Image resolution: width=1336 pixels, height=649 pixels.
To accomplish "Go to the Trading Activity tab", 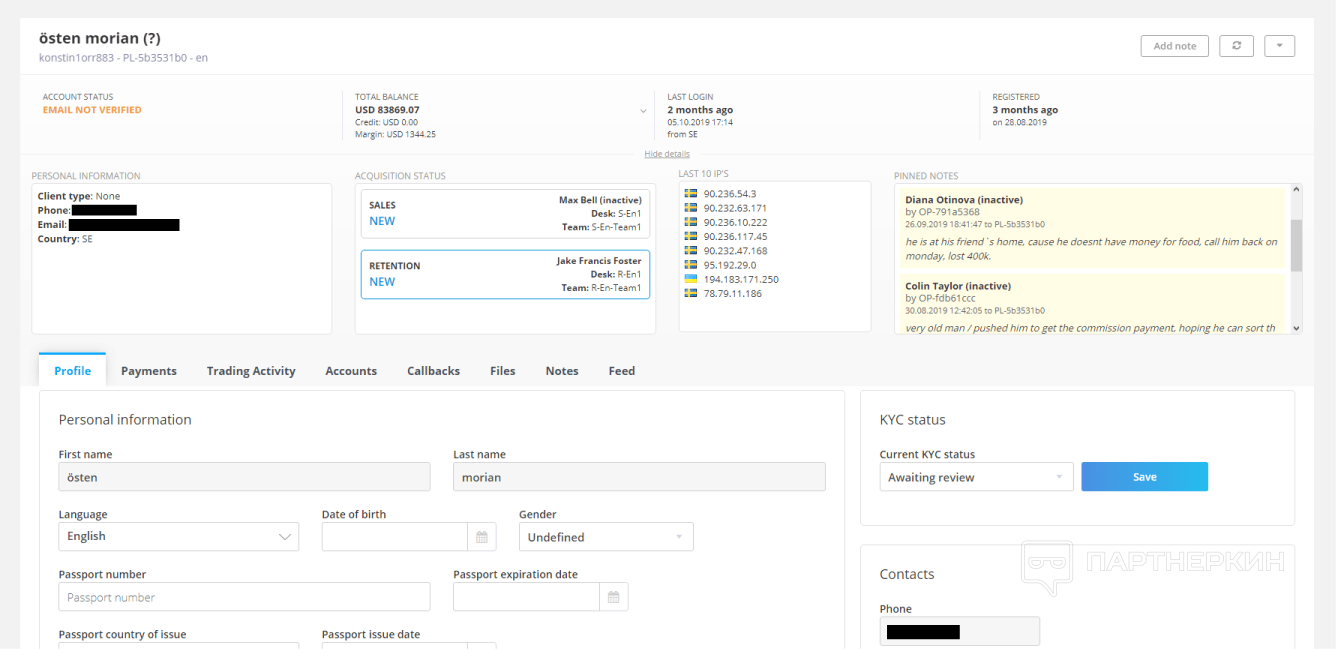I will (251, 371).
